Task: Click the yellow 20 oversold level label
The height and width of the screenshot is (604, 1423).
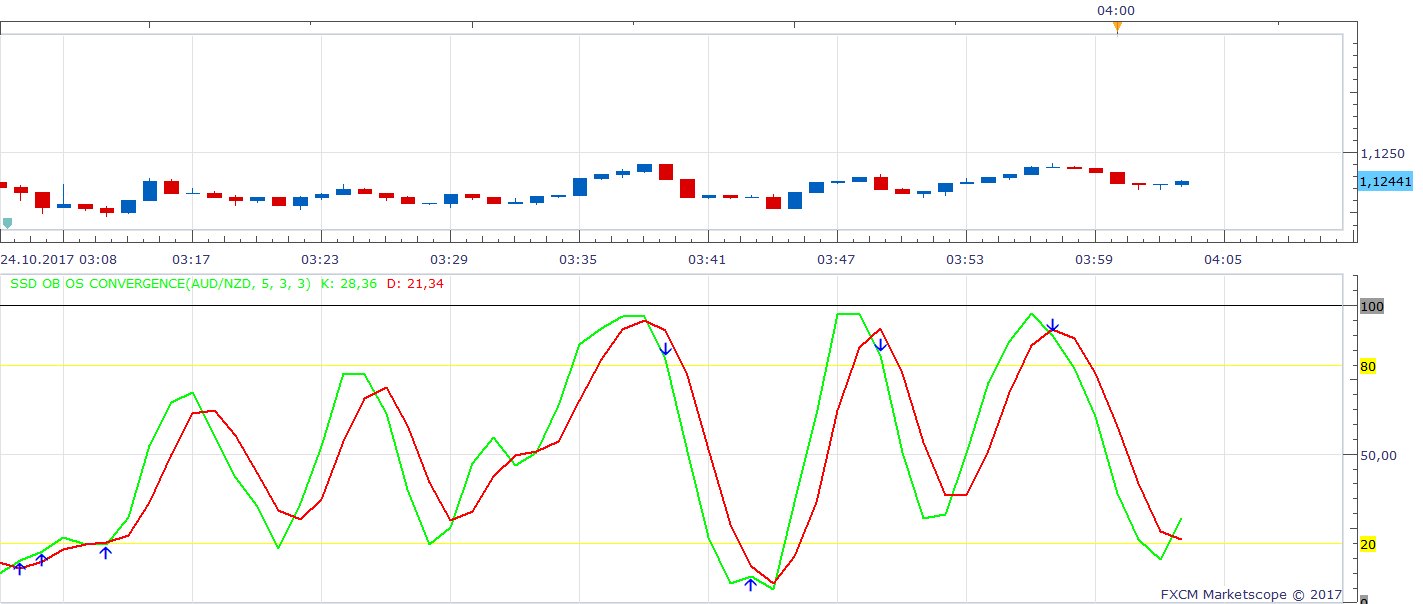Action: click(1368, 544)
